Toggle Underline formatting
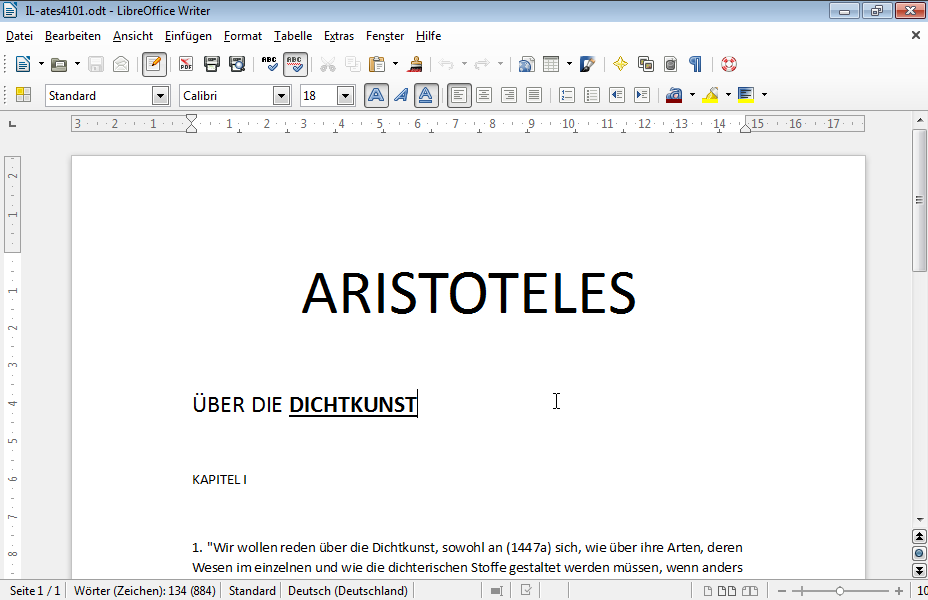The image size is (928, 600). pyautogui.click(x=426, y=95)
